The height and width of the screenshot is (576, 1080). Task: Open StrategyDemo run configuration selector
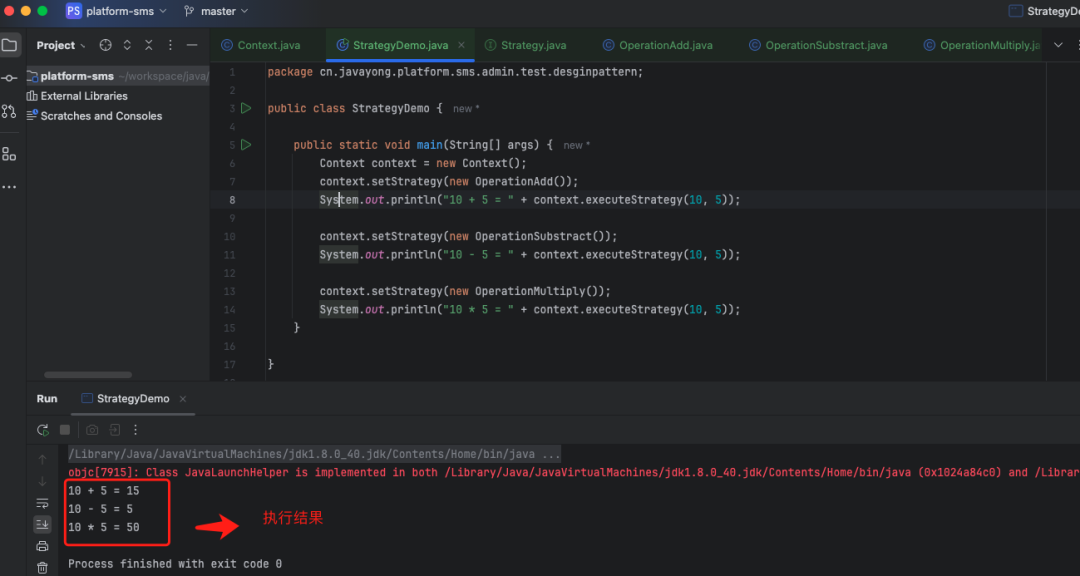[x=1044, y=11]
